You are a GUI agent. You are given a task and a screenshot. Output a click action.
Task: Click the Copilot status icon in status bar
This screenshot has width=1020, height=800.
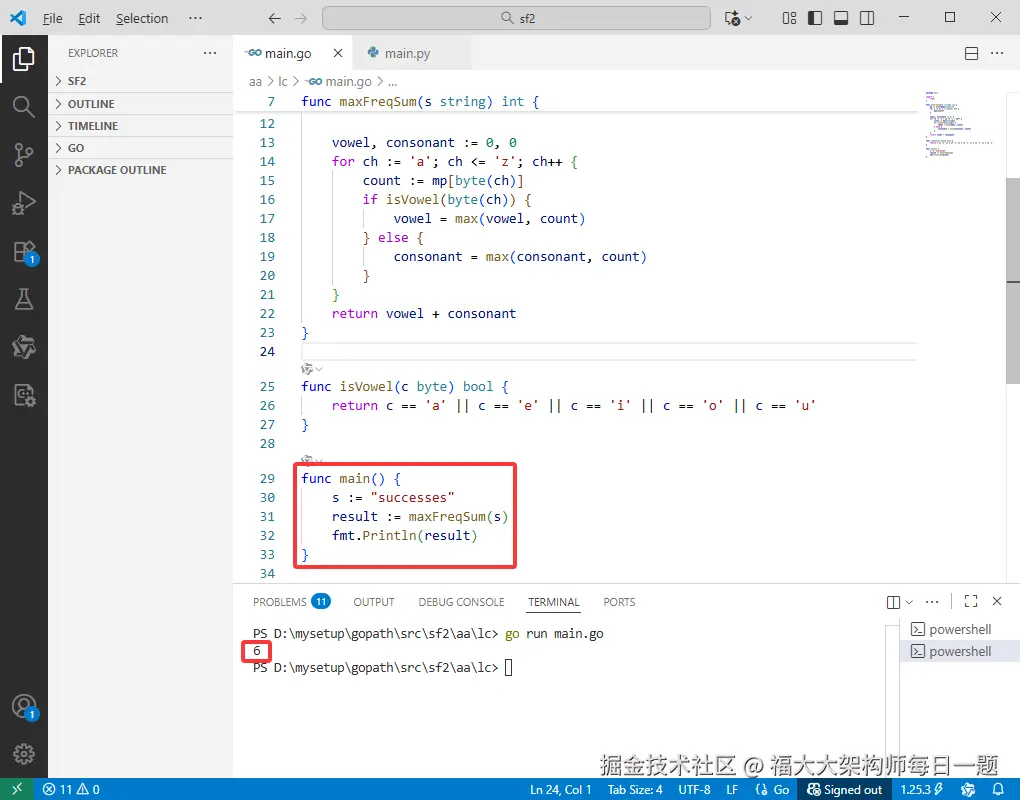(x=967, y=789)
